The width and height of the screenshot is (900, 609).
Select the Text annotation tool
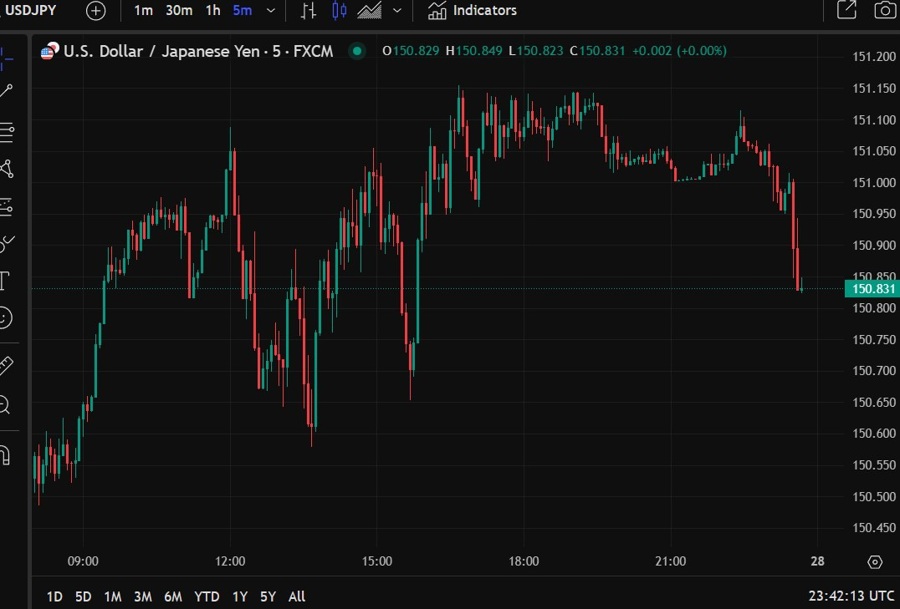(5, 281)
